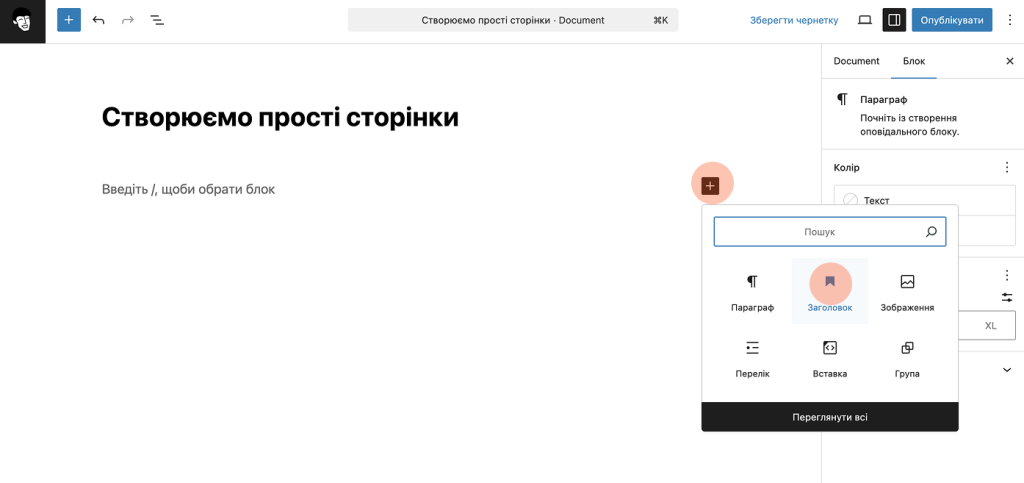Insert a Зображення block
Viewport: 1024px width, 483px height.
coord(907,292)
